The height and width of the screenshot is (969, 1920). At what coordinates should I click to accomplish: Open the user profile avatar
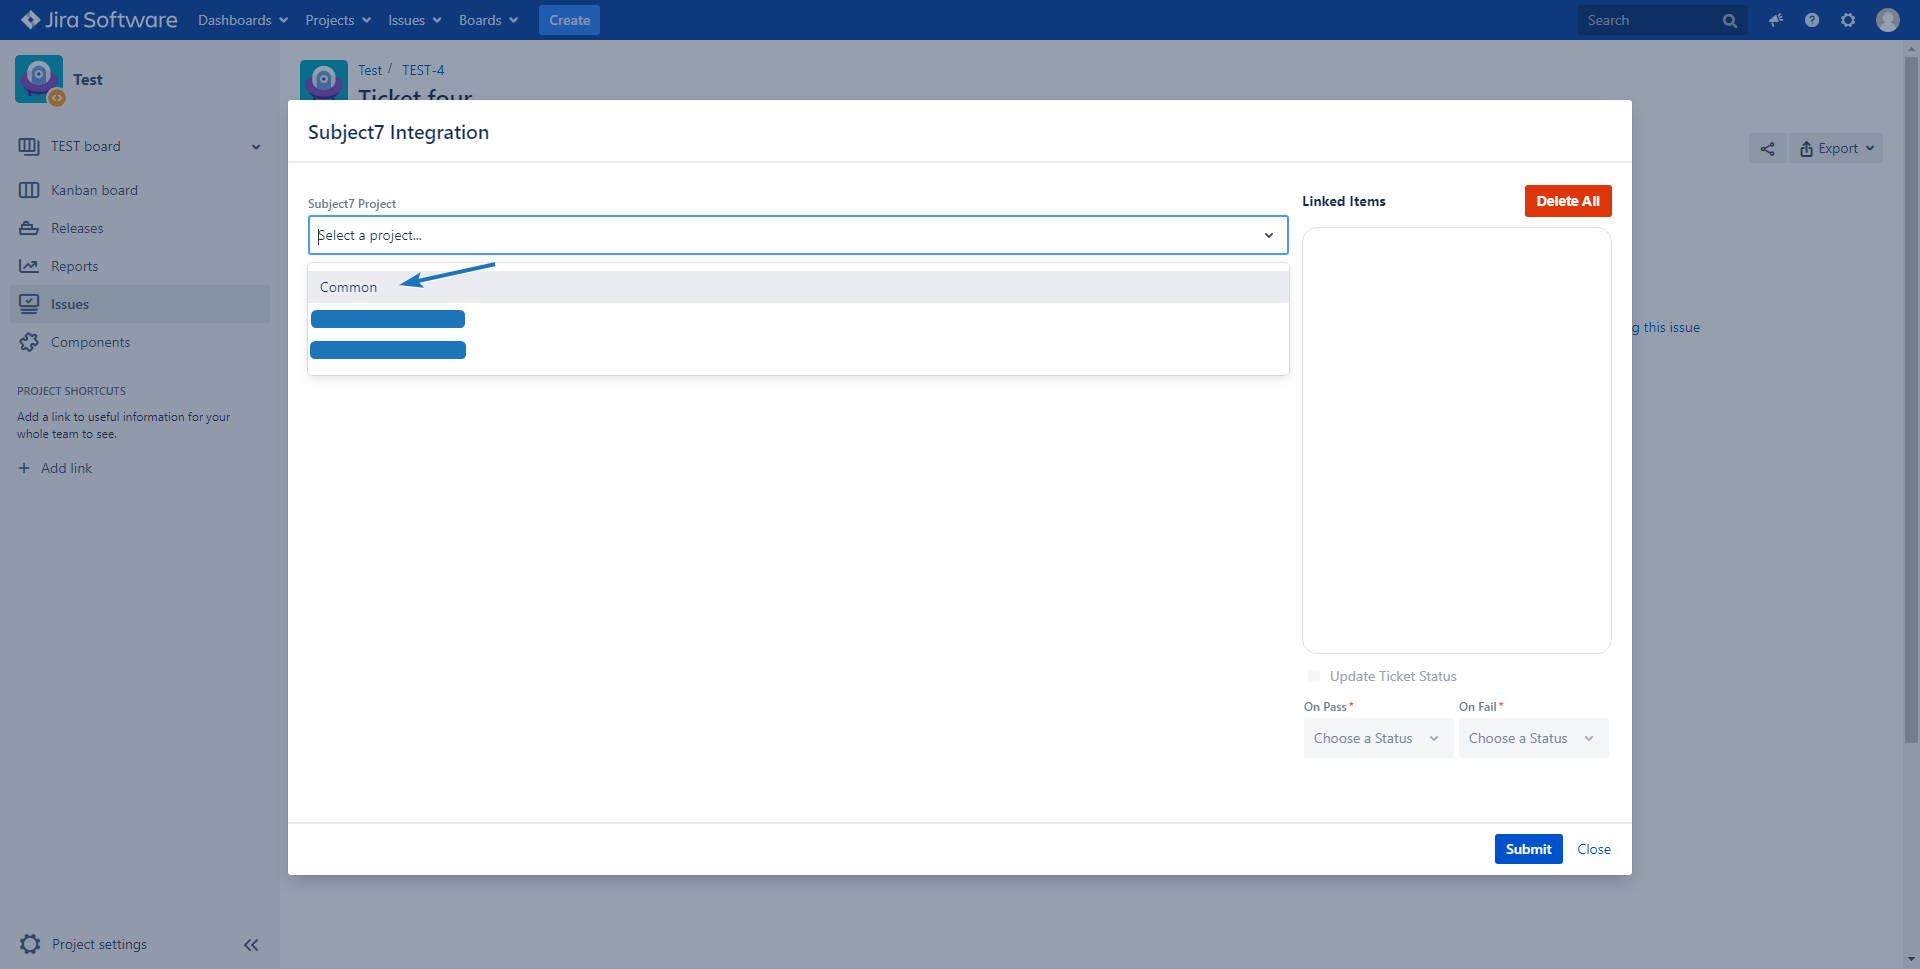tap(1887, 20)
